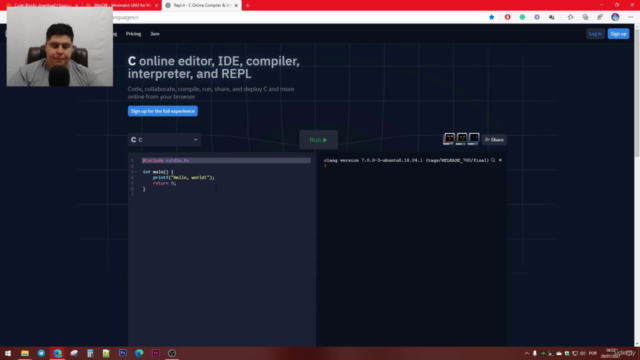Click the 'int main() {' code line
Viewport: 640px width, 360px height.
click(x=158, y=172)
